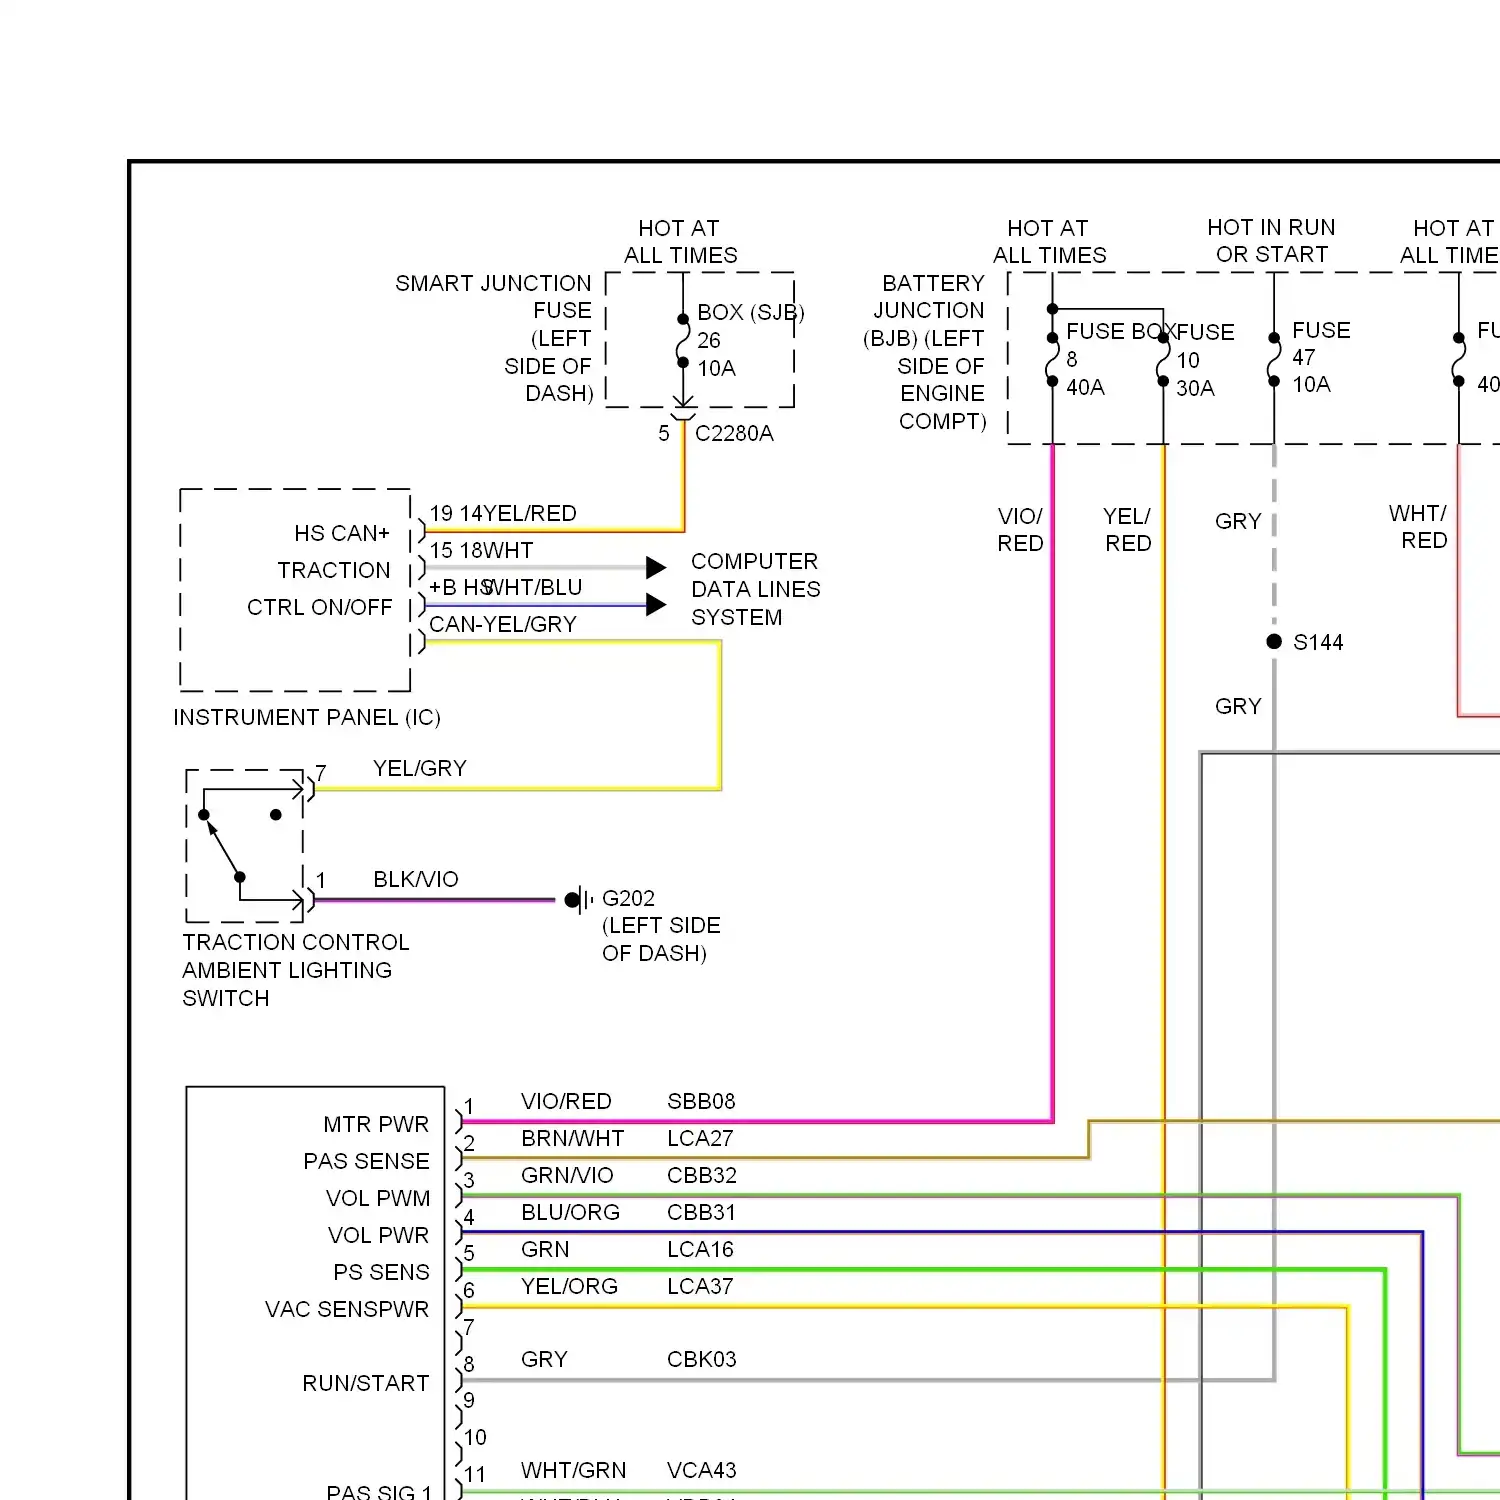Select the 14YEL/RED wire label at pin 19
1500x1500 pixels.
pyautogui.click(x=517, y=513)
